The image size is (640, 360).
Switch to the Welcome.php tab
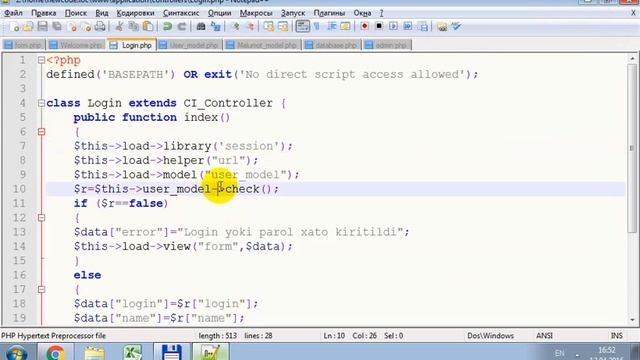76,45
